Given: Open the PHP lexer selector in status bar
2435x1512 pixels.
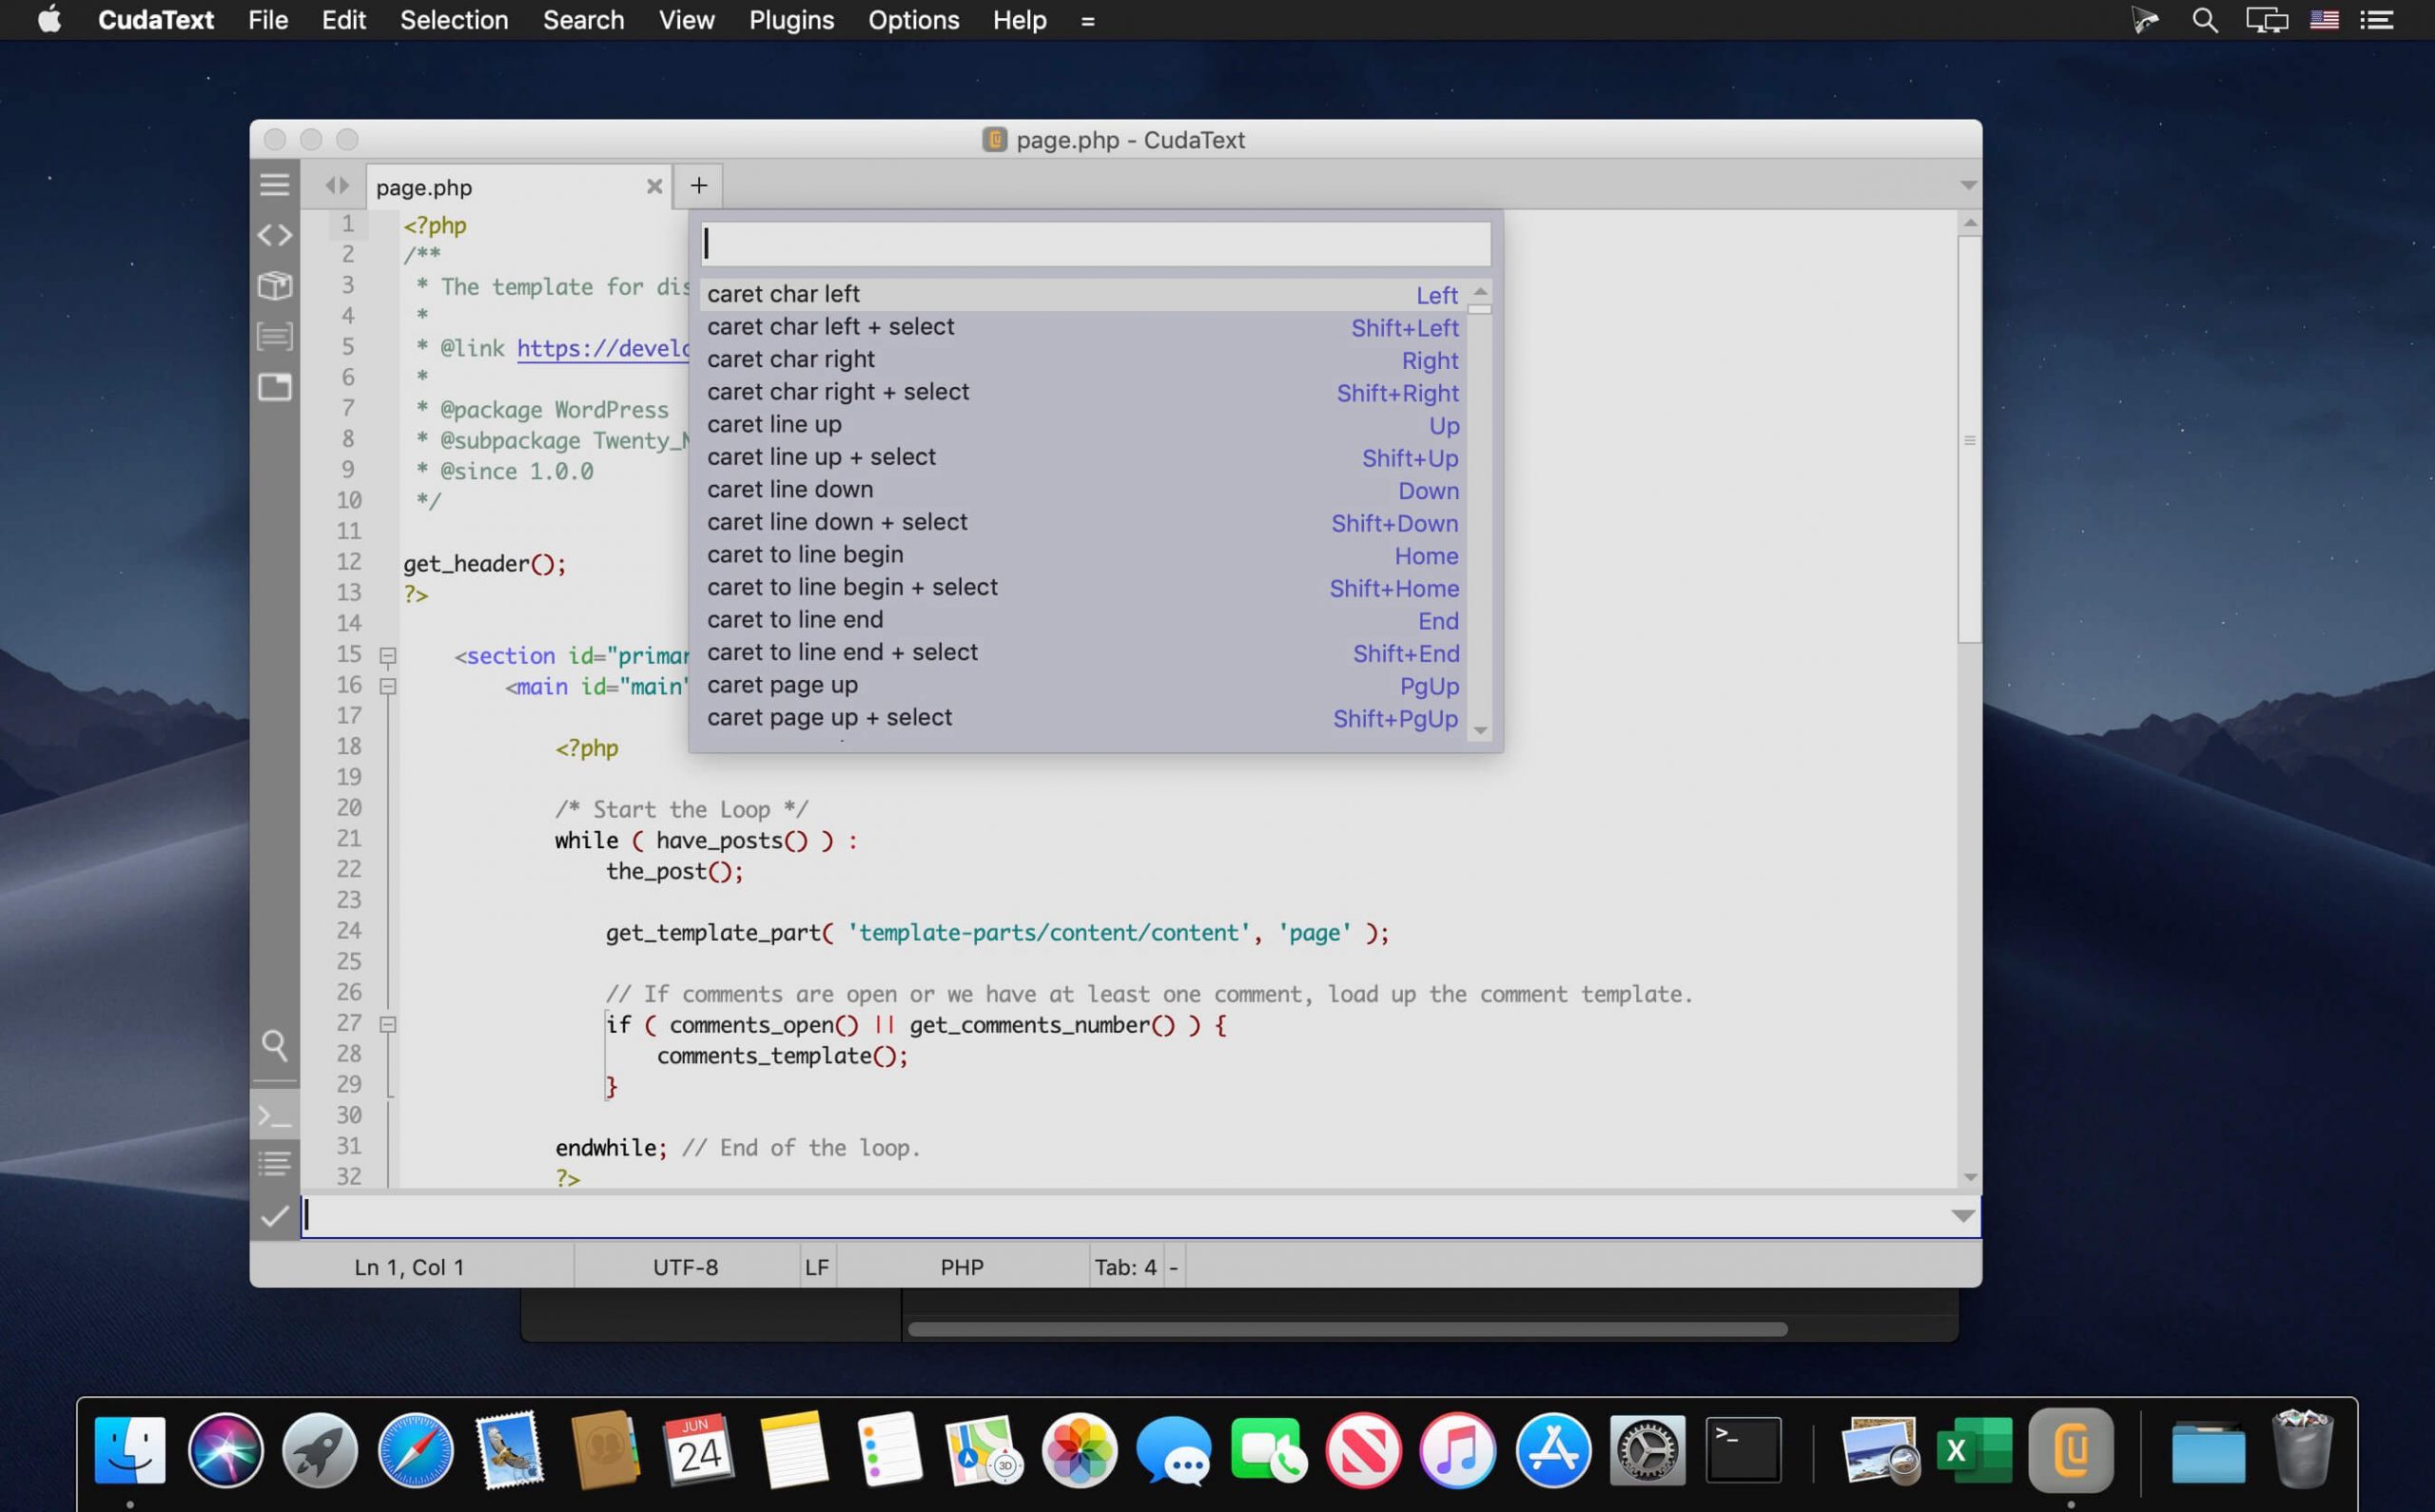Looking at the screenshot, I should pos(961,1266).
